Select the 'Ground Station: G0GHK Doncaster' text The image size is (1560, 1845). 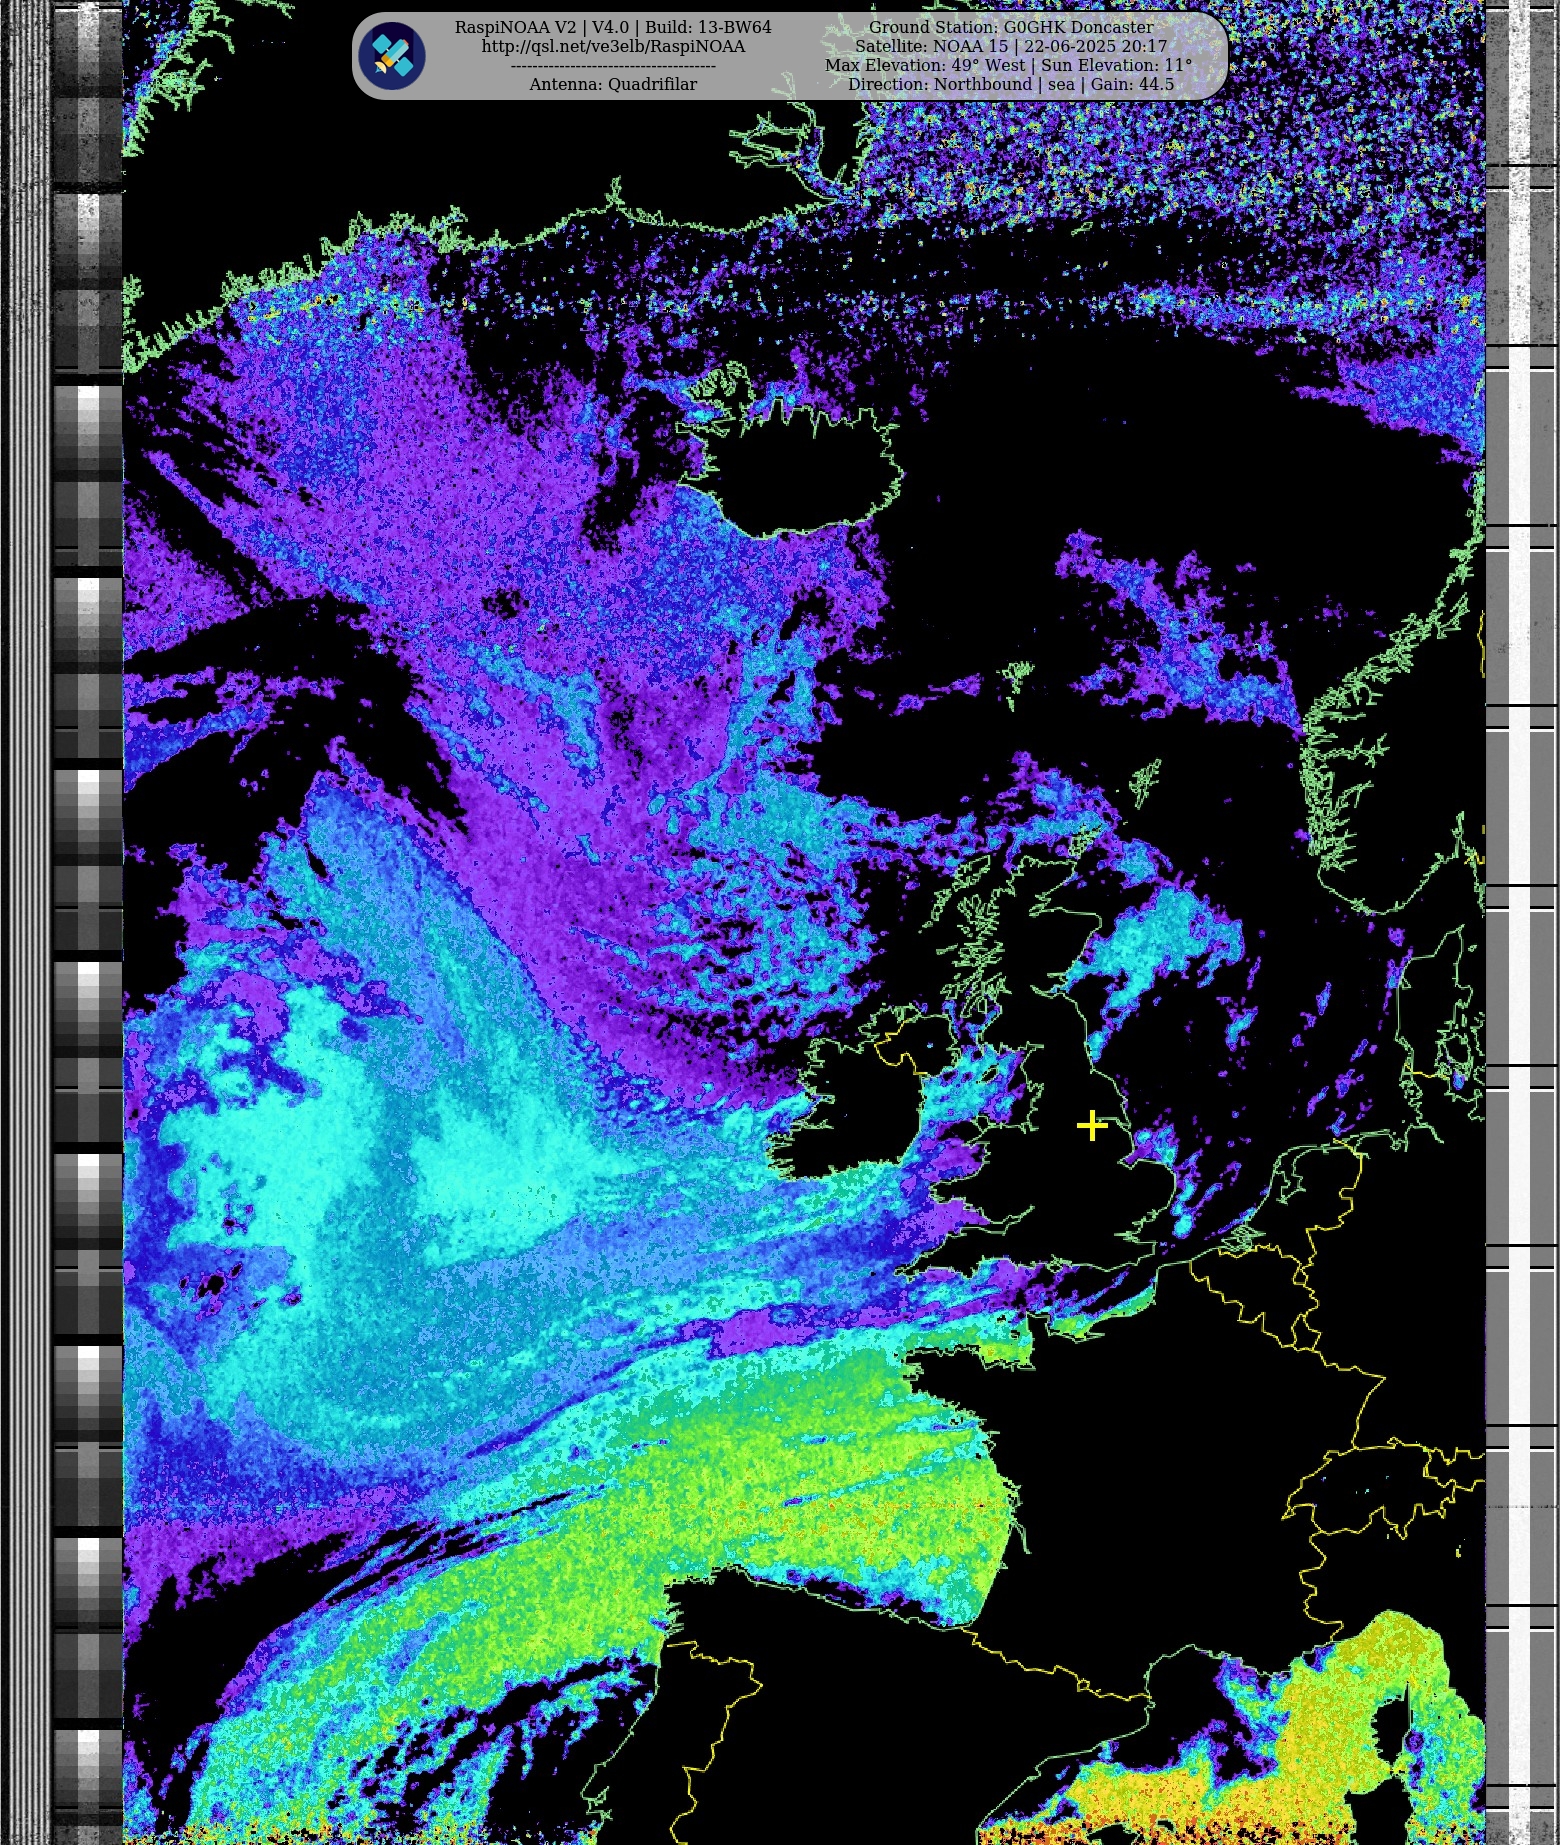[1011, 27]
